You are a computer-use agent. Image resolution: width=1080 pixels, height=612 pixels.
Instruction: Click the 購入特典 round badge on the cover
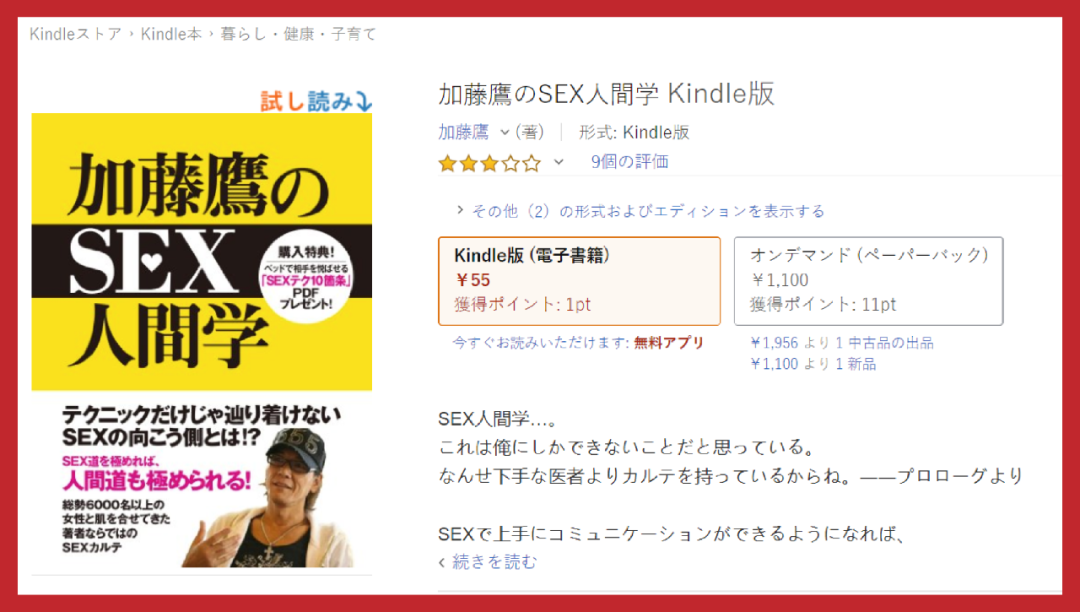tap(306, 277)
